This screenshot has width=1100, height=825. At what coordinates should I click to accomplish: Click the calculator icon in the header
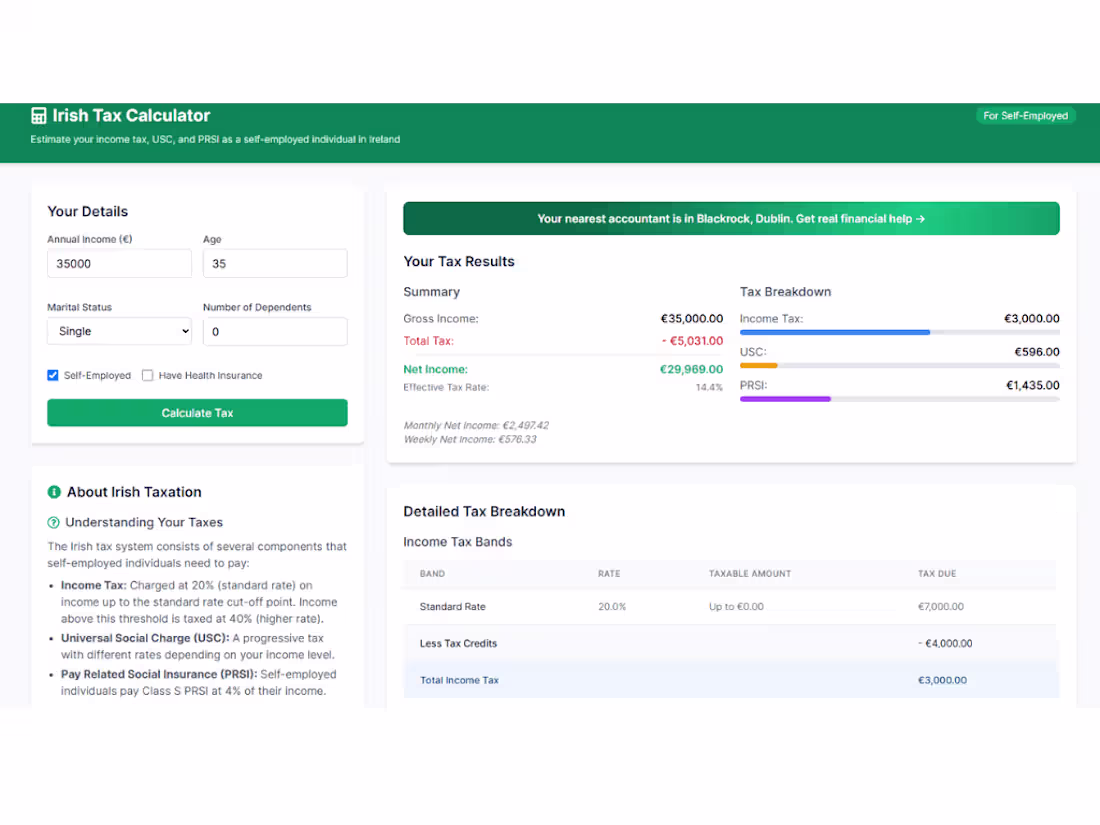pos(38,115)
